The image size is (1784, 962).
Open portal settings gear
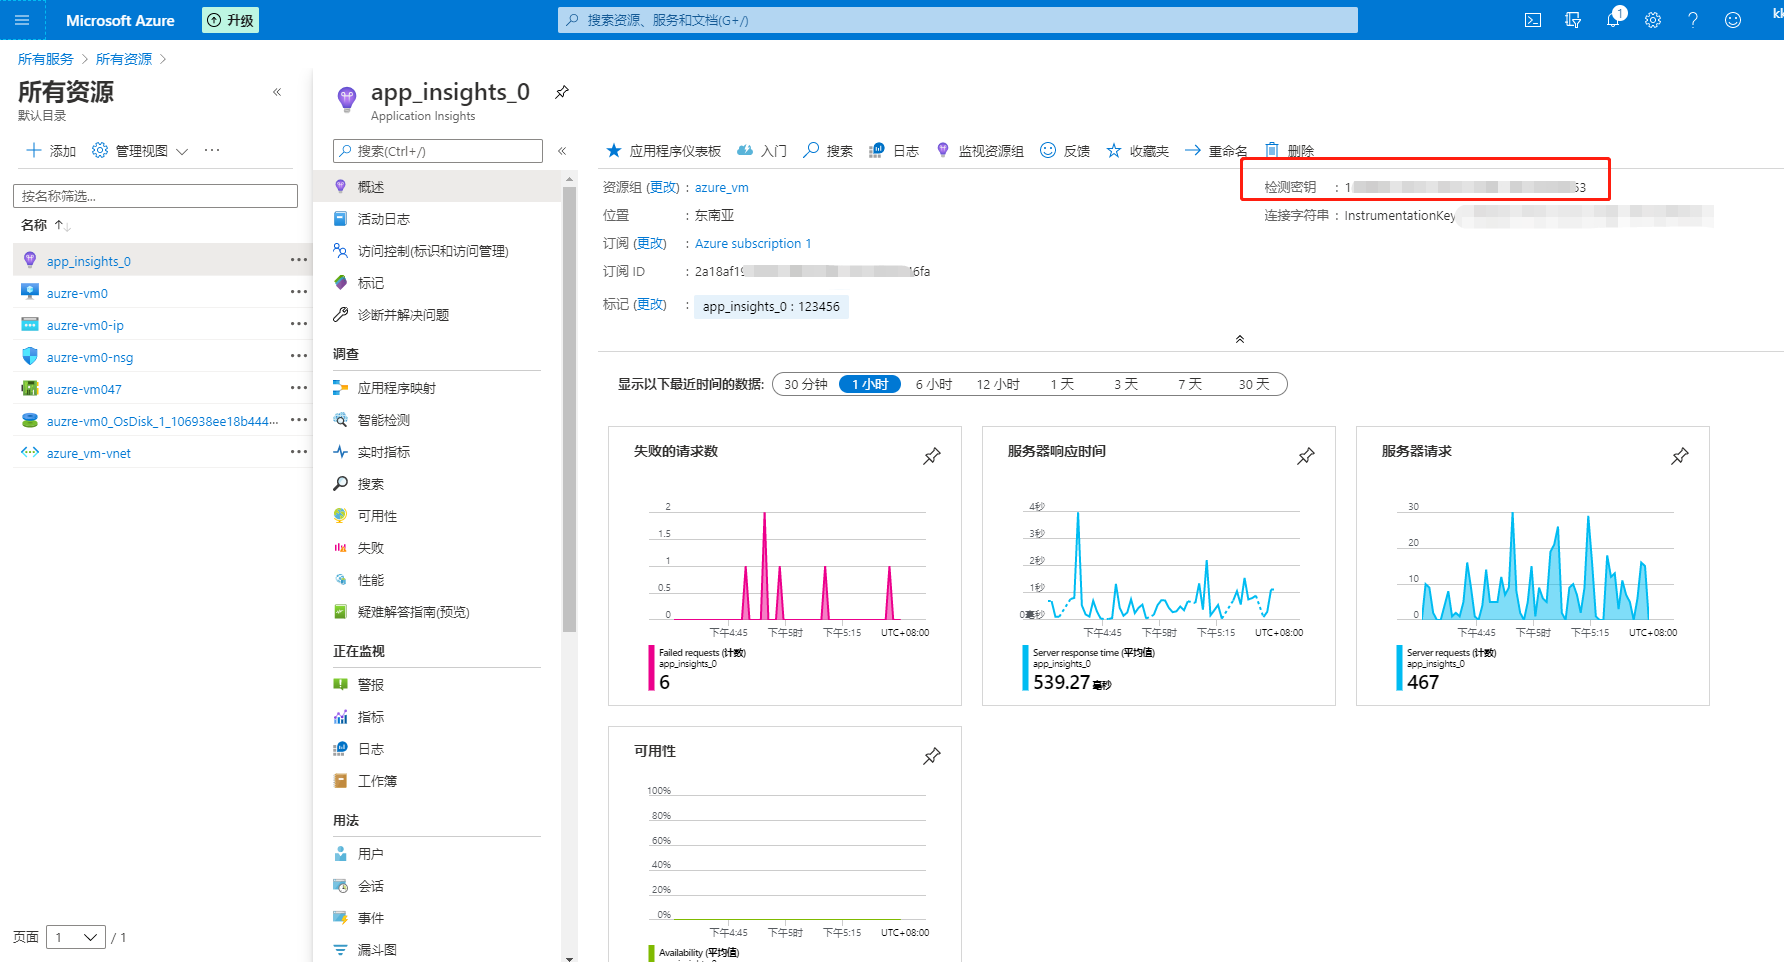click(1653, 20)
